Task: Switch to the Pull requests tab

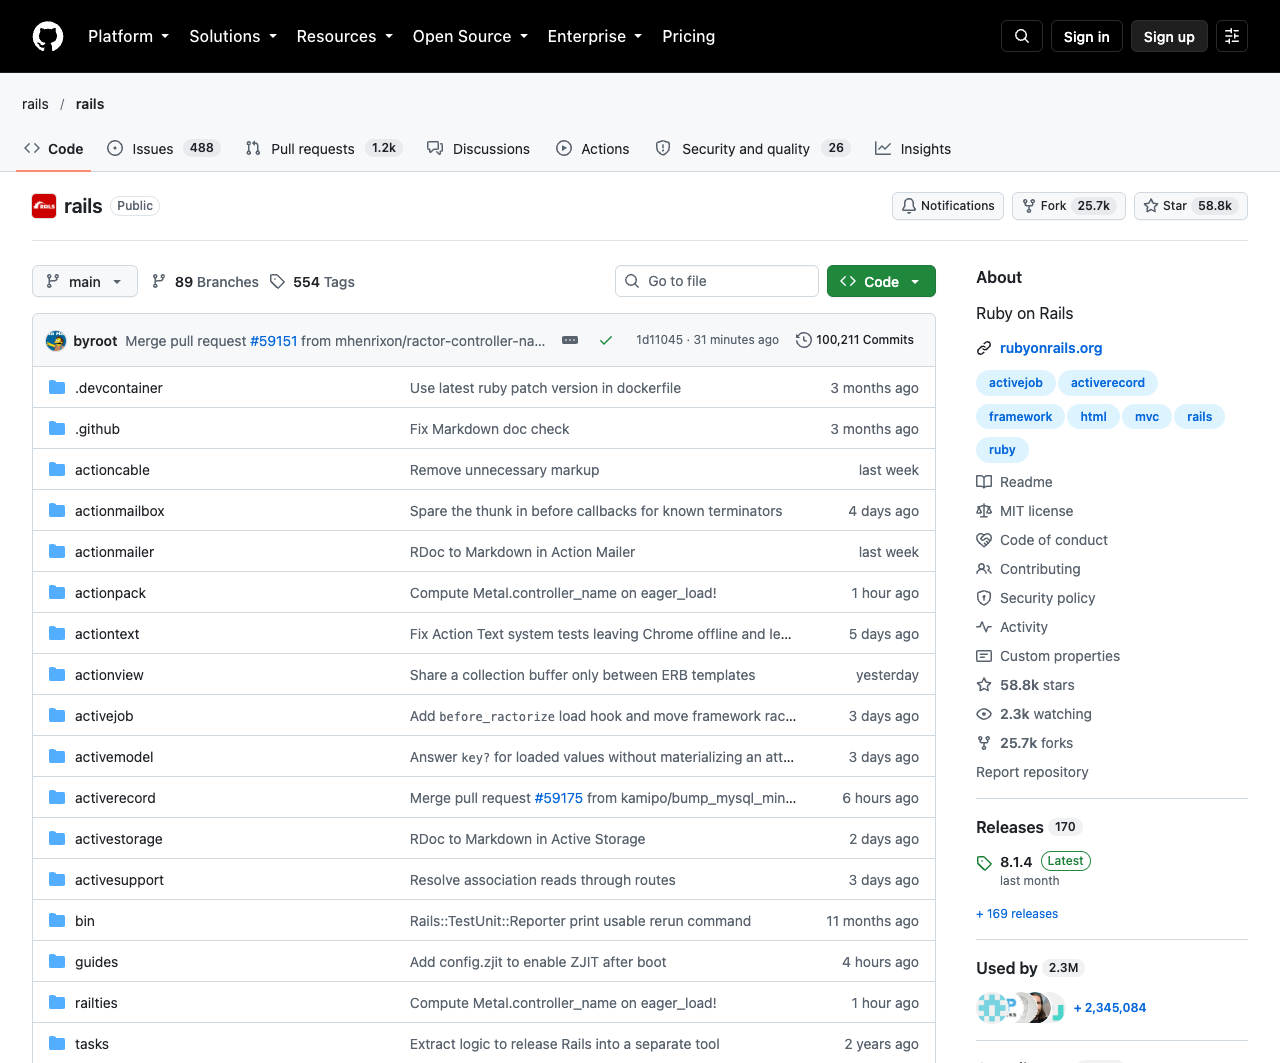Action: point(324,149)
